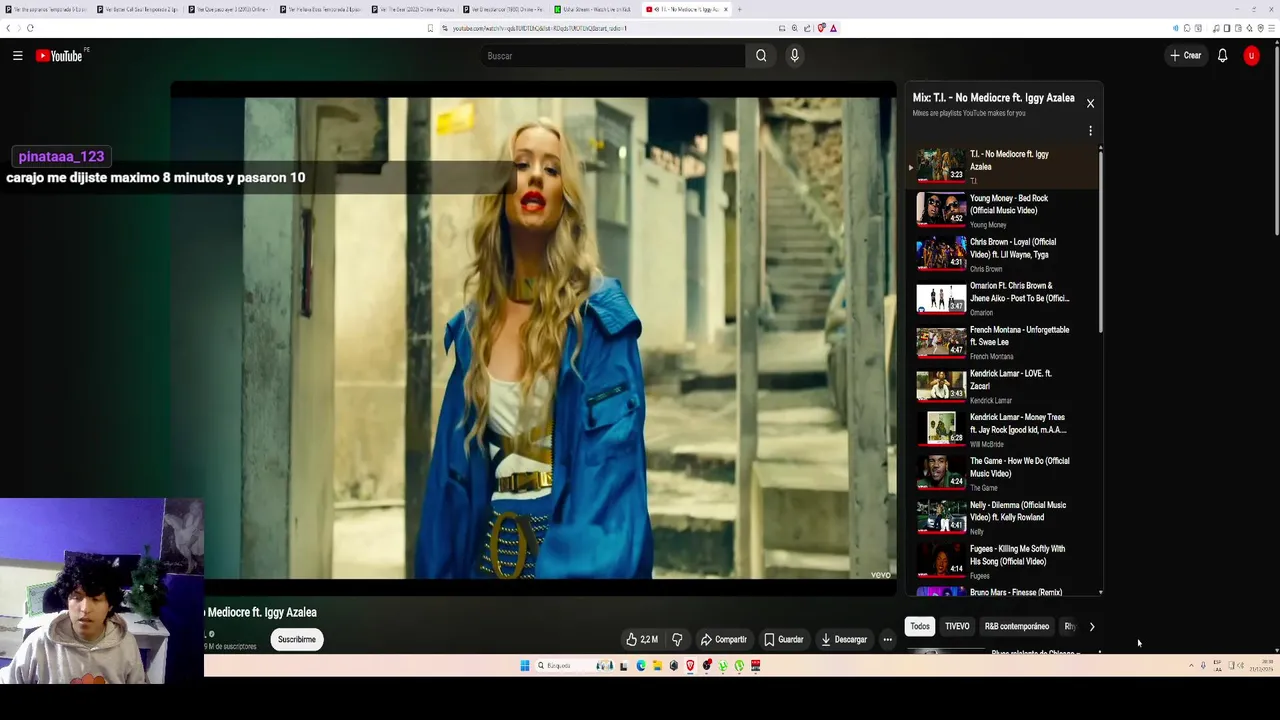Focus the Buscar search field
1280x720 pixels.
coord(613,56)
